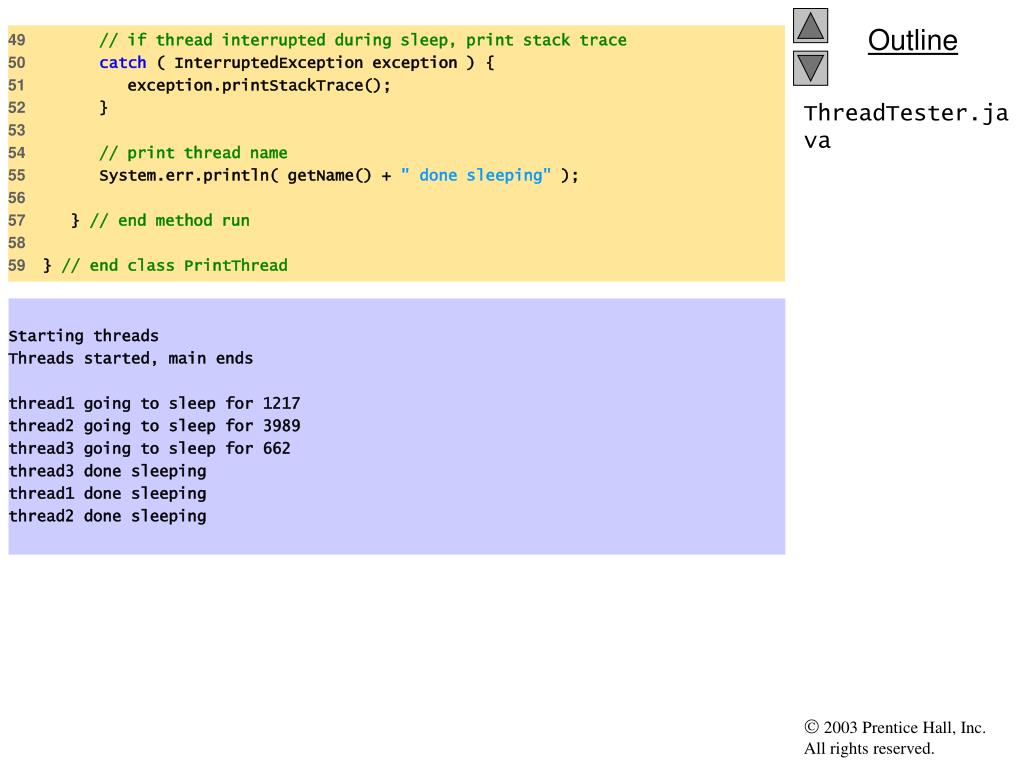Select the catch keyword on line 50
This screenshot has height=768, width=1024.
point(122,63)
